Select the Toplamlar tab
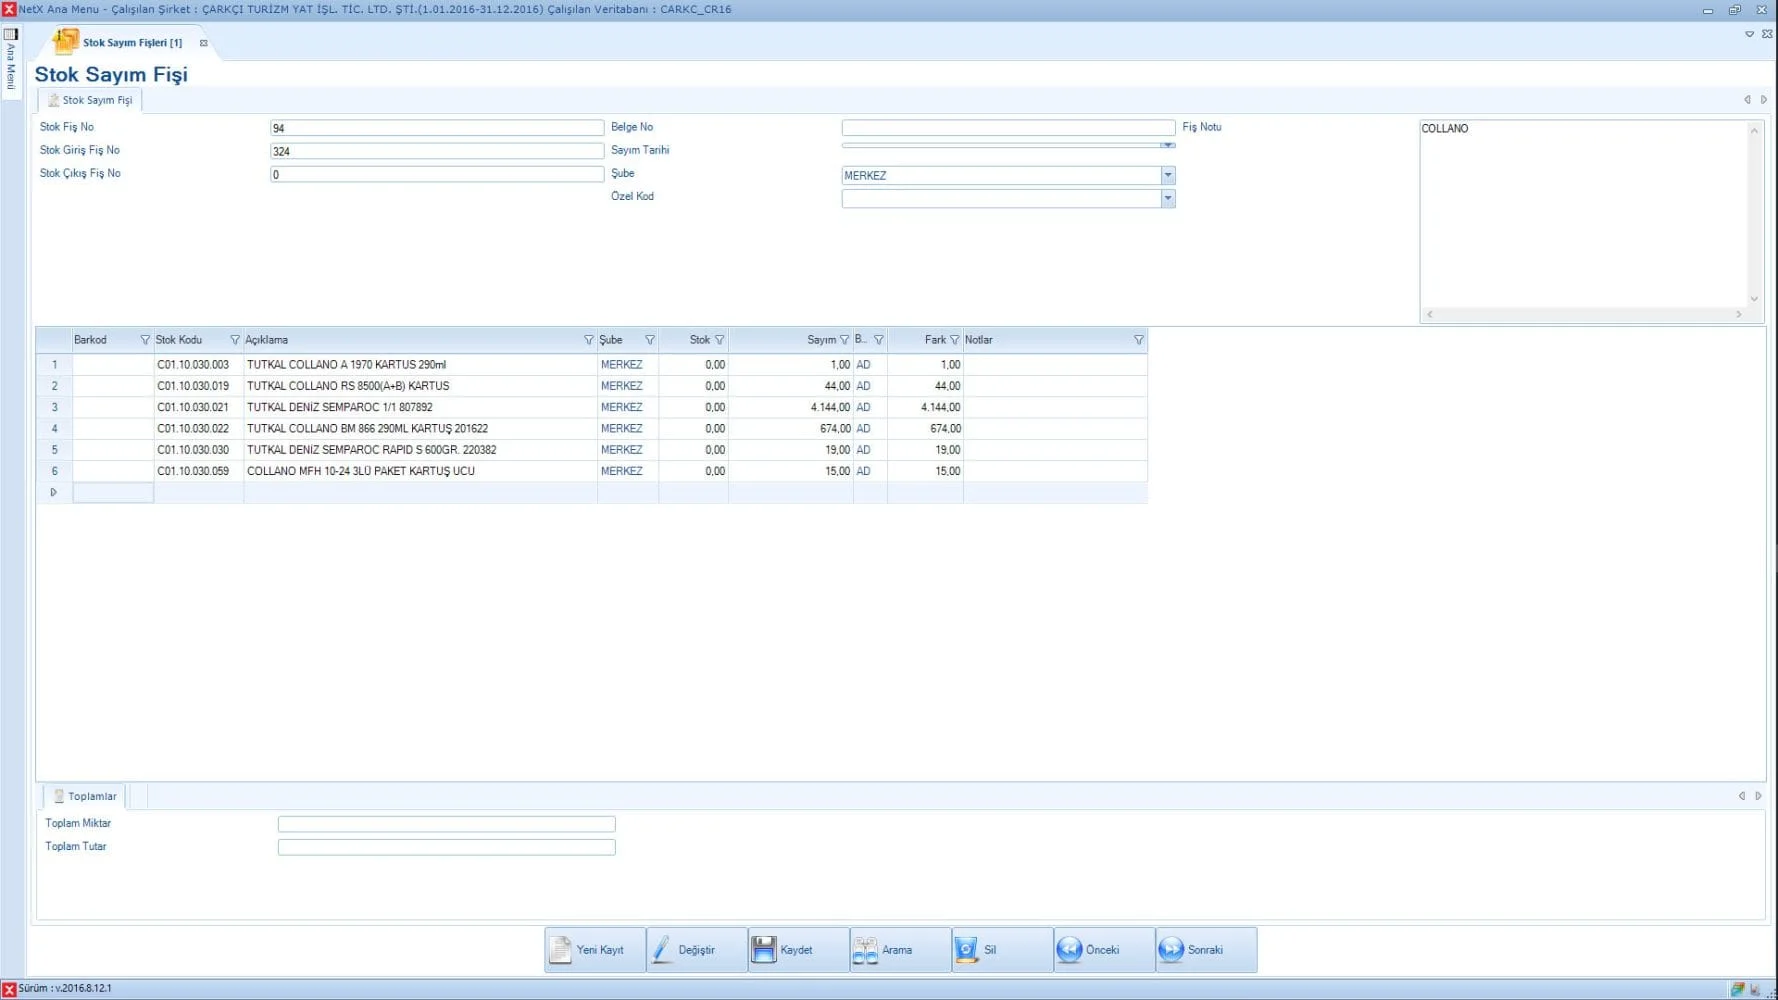Screen dimensions: 1778x1000 tap(86, 796)
